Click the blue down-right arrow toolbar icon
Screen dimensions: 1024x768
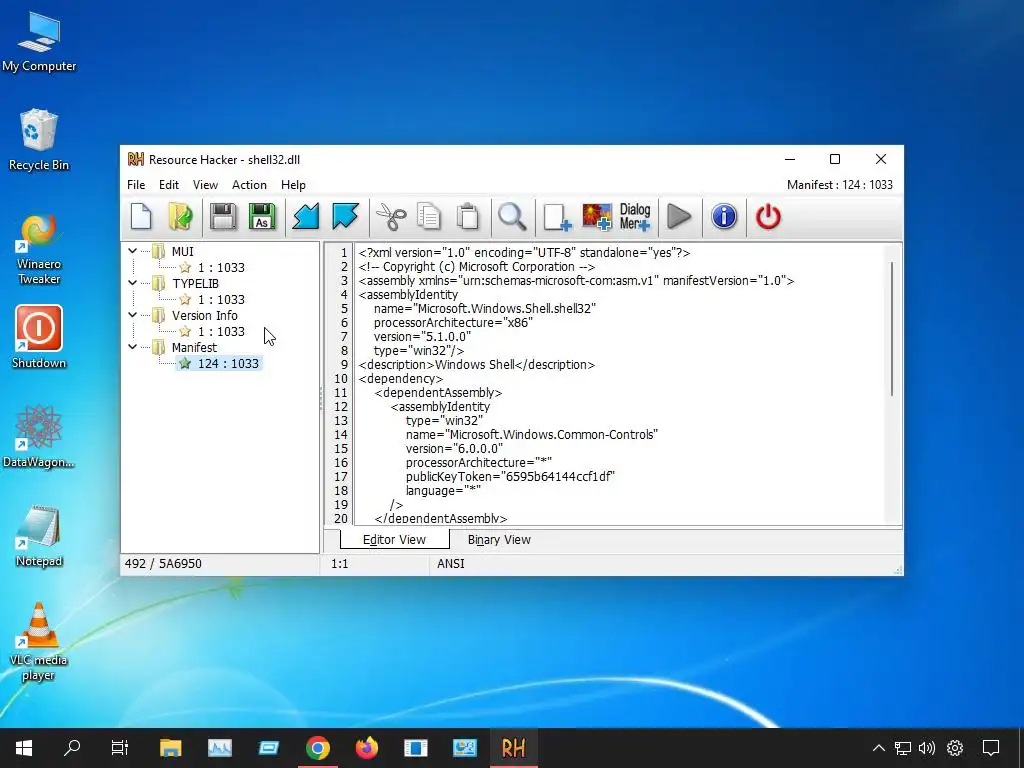(x=345, y=217)
